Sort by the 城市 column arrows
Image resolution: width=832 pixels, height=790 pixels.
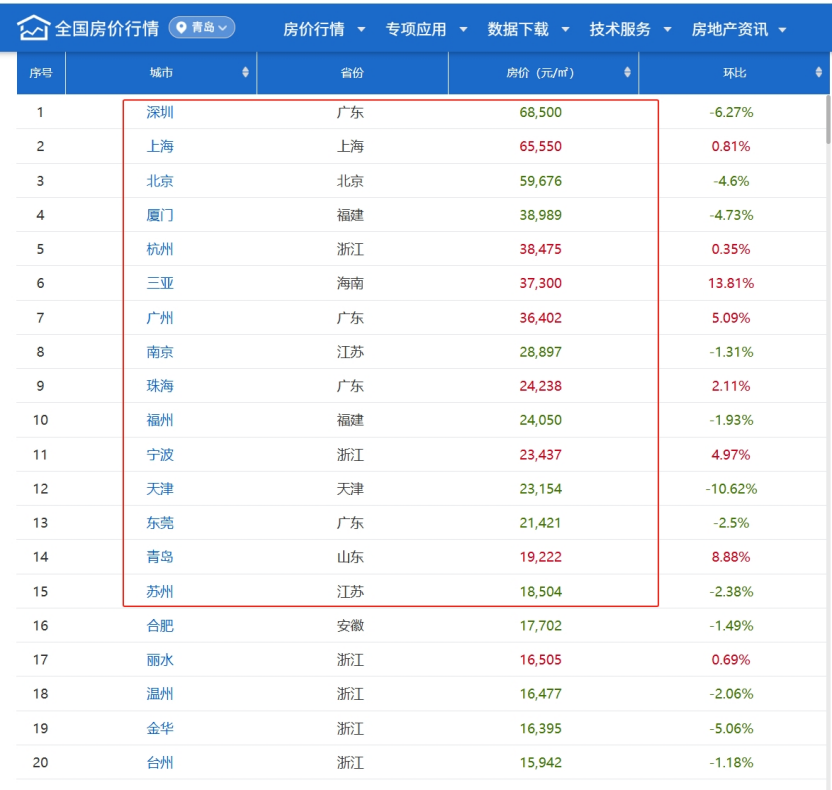click(245, 72)
